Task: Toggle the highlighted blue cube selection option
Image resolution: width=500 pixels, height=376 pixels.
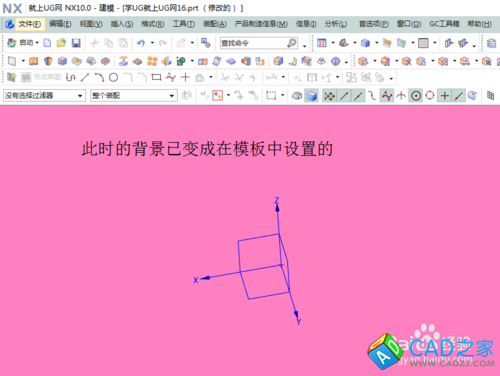Action: (x=311, y=96)
